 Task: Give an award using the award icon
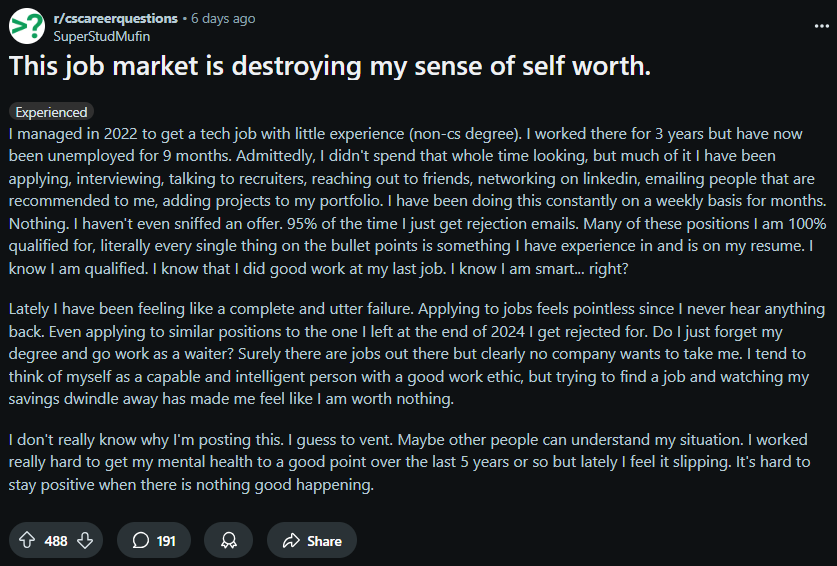coord(228,540)
